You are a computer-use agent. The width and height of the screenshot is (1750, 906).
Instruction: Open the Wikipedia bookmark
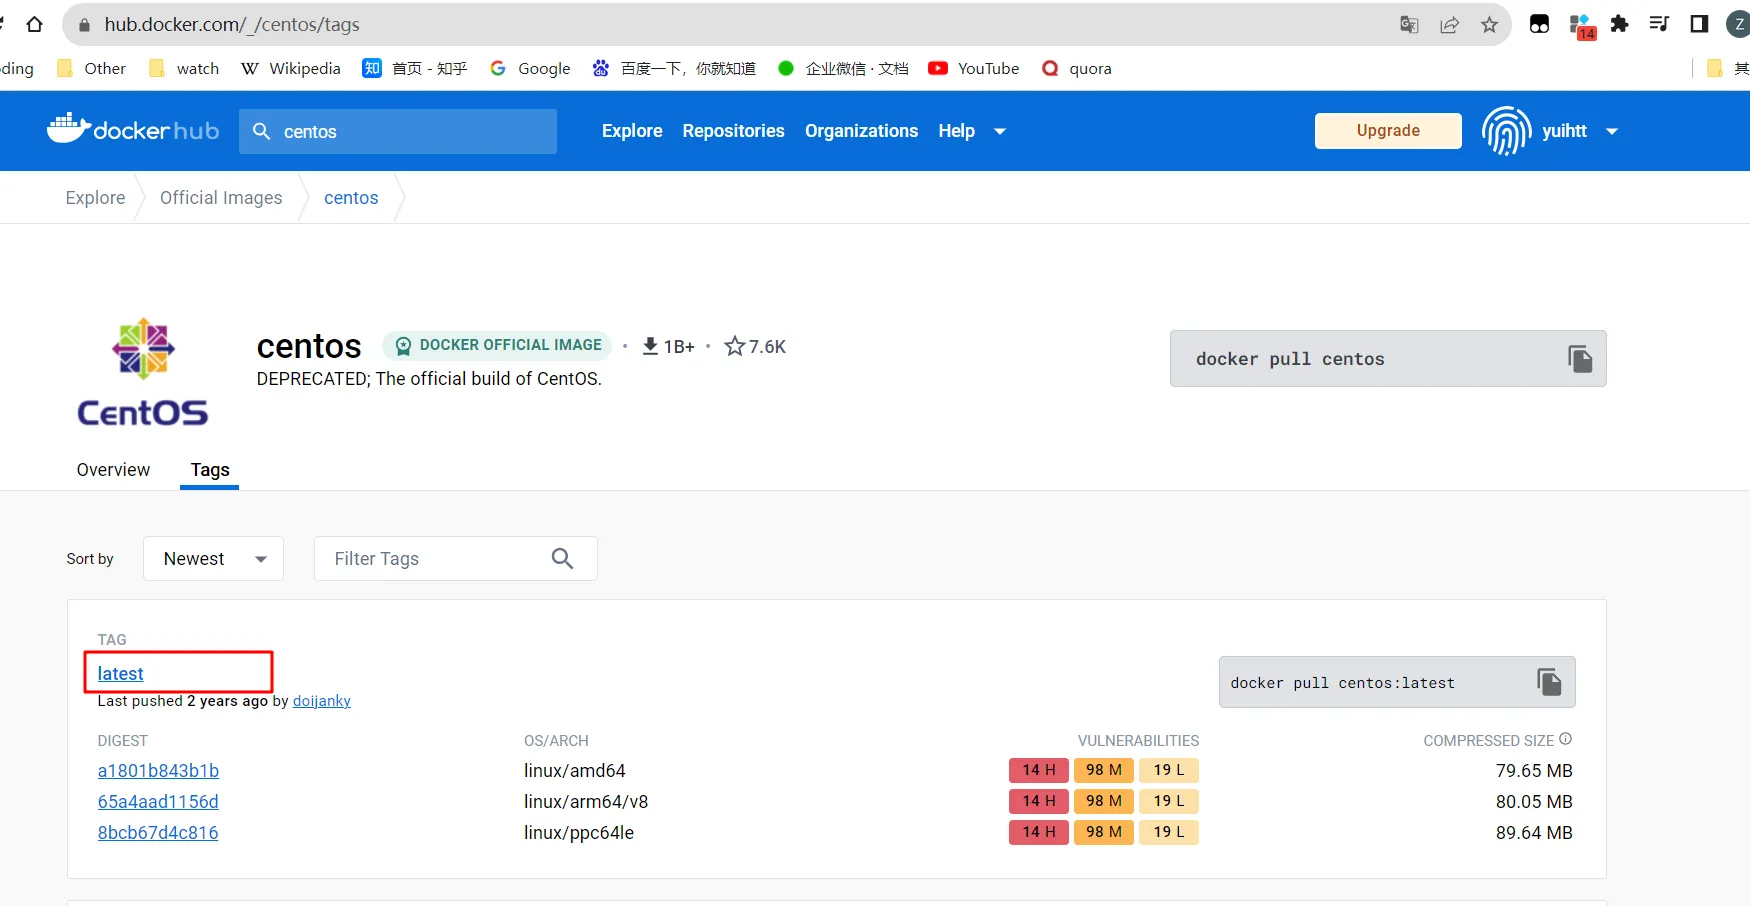[291, 68]
